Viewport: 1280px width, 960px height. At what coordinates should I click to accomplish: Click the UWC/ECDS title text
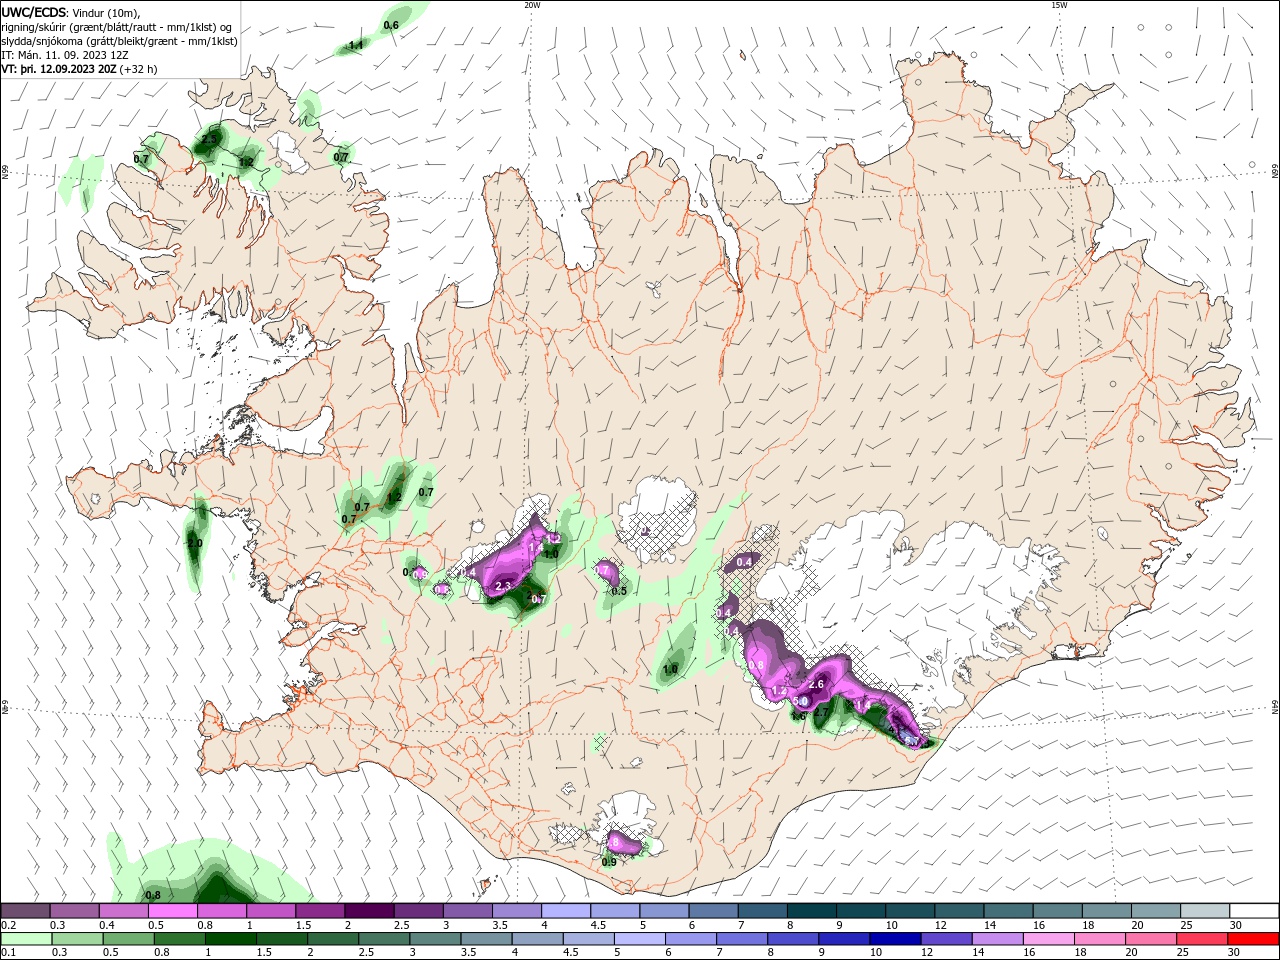click(x=33, y=12)
